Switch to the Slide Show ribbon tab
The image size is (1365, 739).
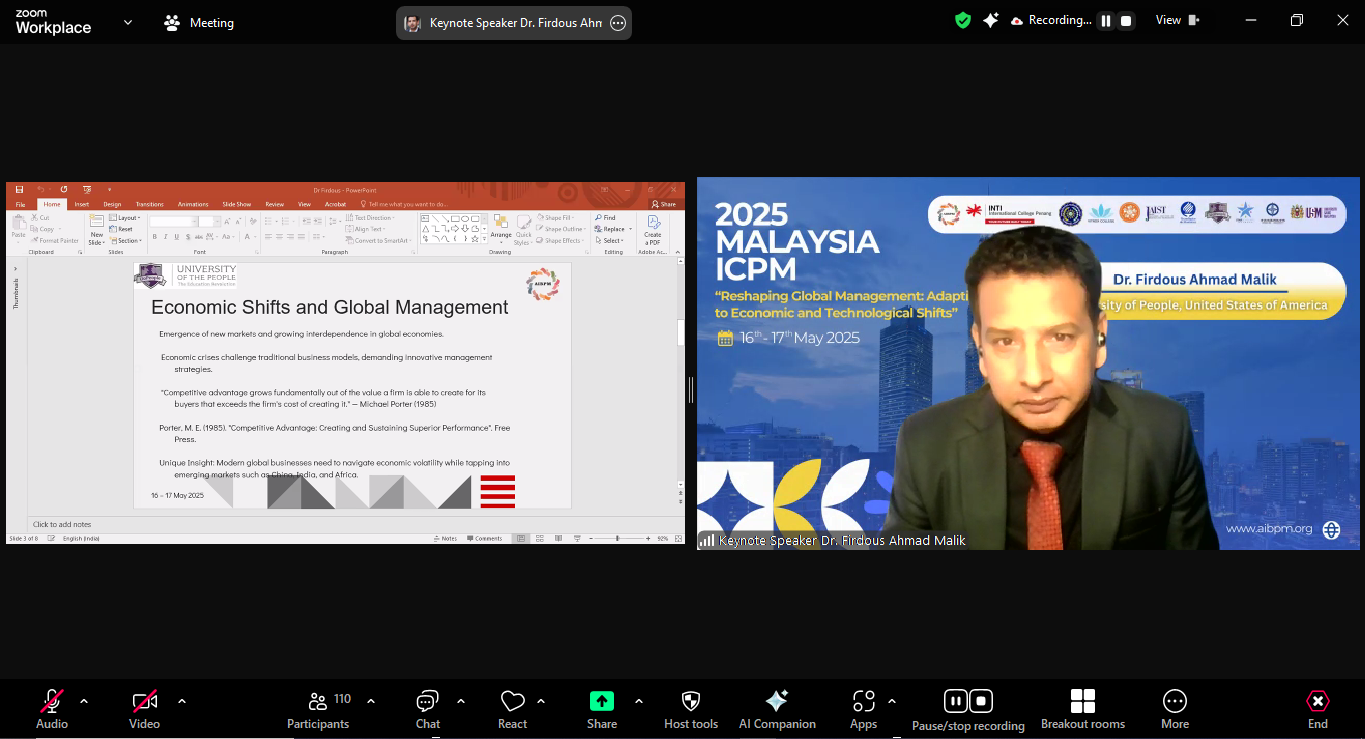tap(236, 204)
